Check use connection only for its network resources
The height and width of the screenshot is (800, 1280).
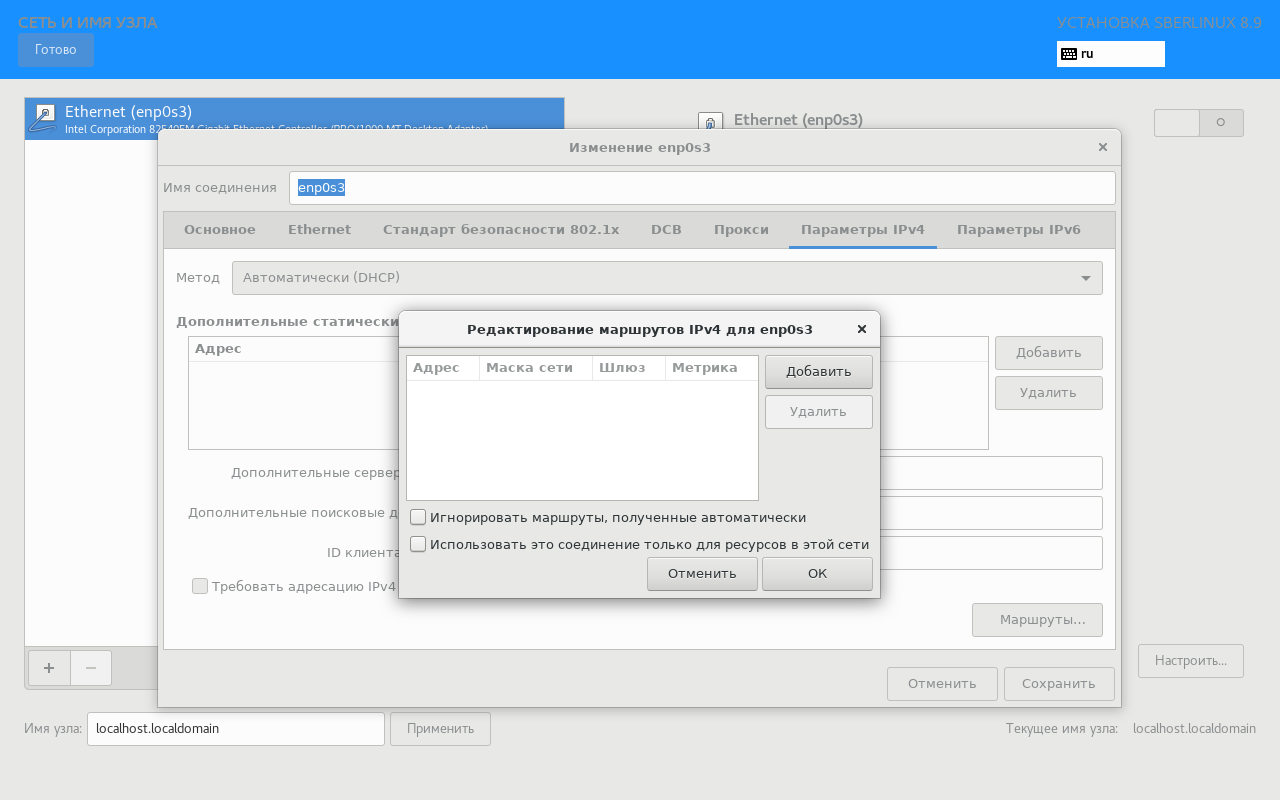[418, 544]
